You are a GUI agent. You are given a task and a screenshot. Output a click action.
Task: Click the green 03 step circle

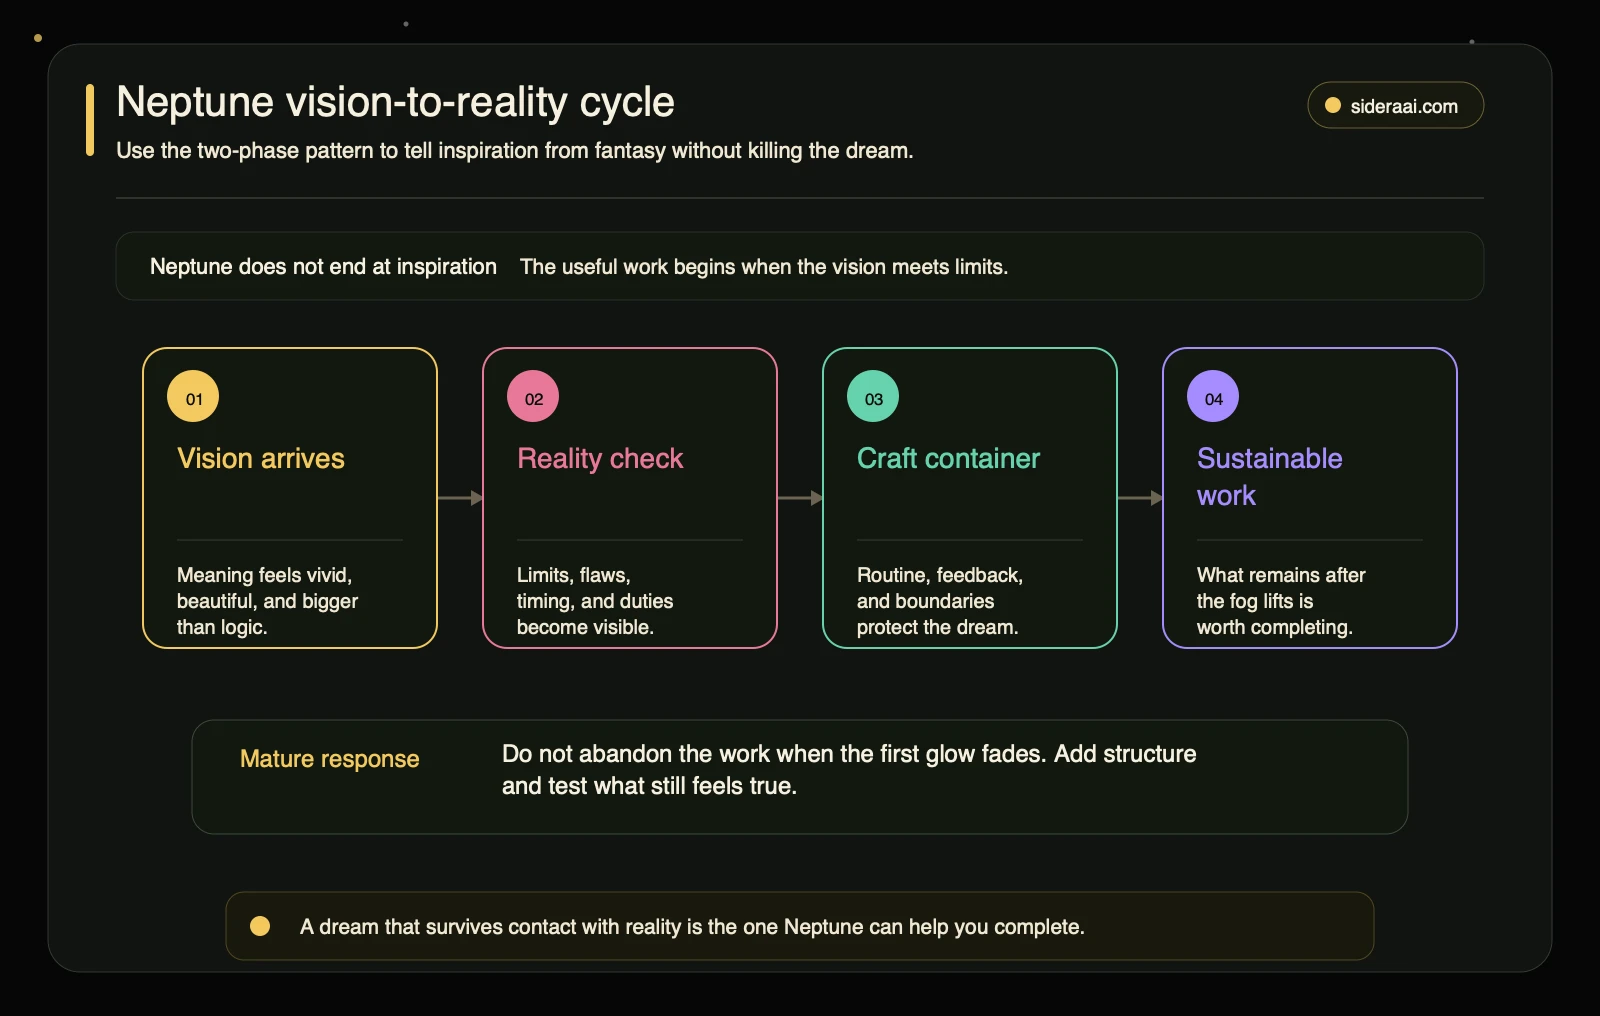click(873, 397)
